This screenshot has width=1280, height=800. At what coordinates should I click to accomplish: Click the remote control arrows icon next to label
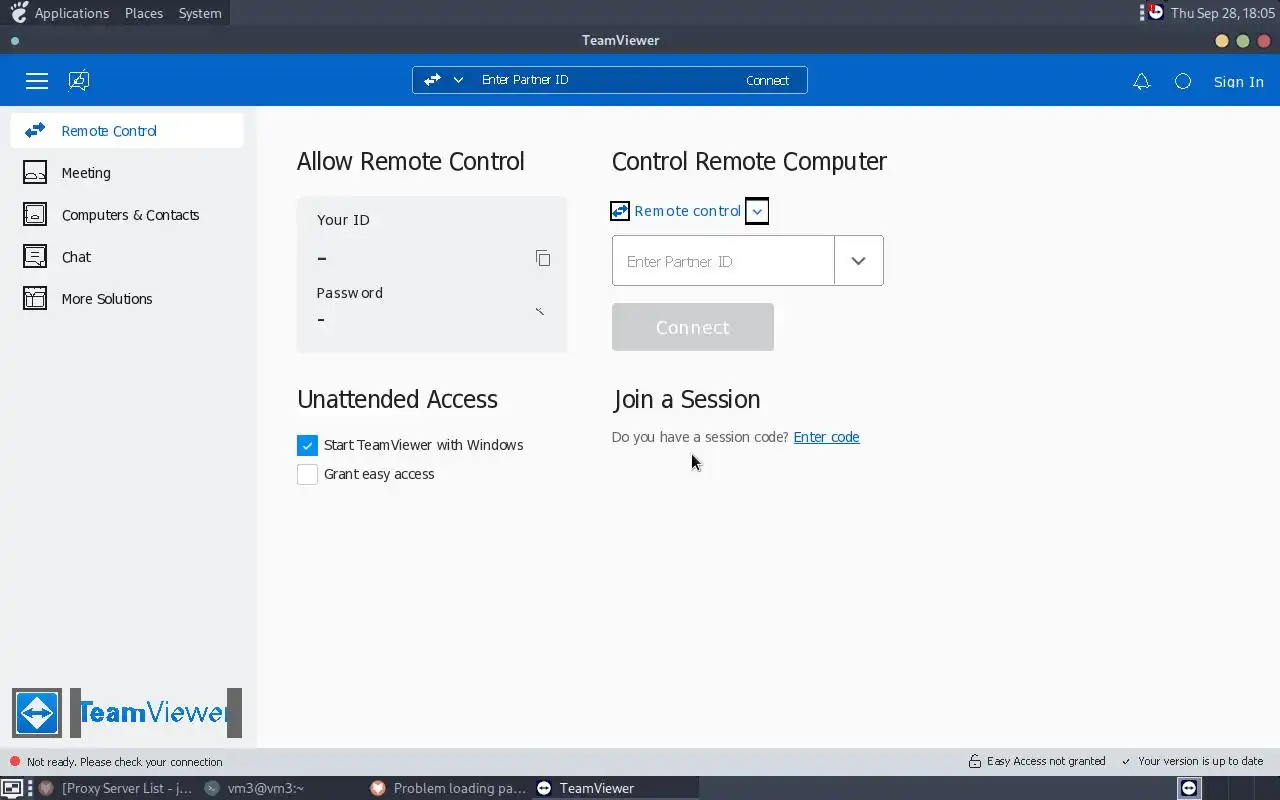[x=620, y=211]
